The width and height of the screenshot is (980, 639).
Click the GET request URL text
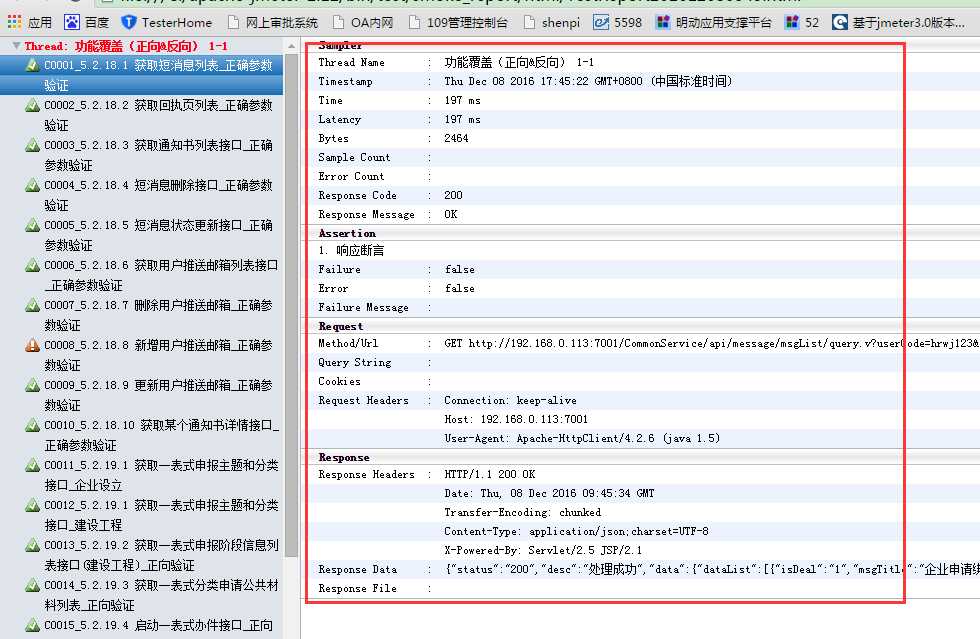click(711, 343)
